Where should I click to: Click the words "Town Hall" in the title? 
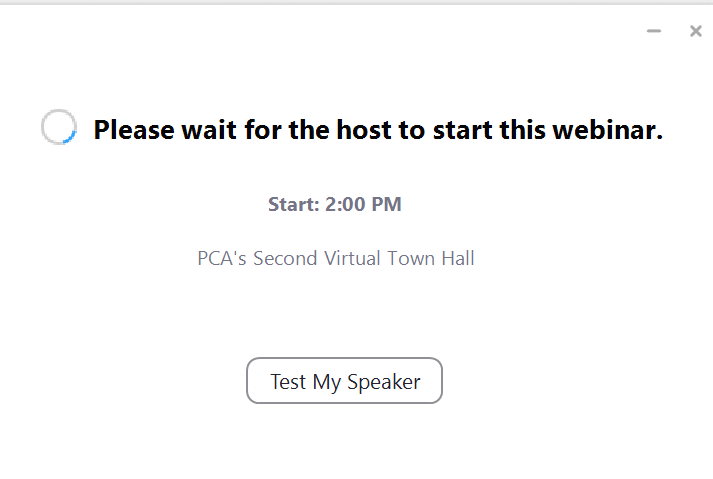click(x=431, y=258)
